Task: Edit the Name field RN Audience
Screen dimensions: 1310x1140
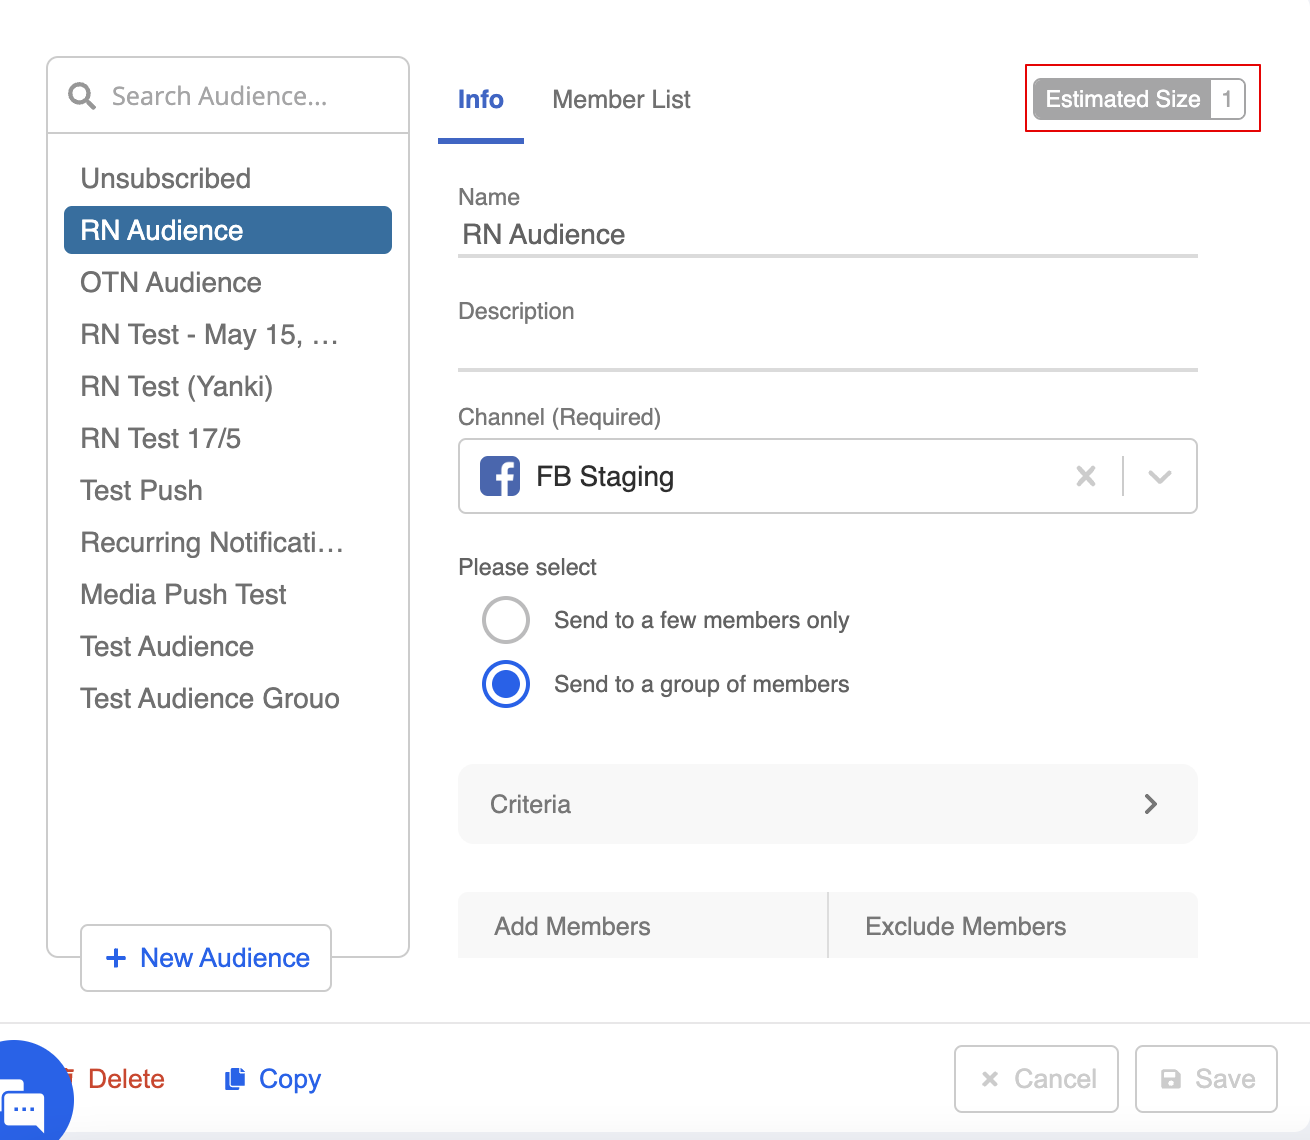Action: [828, 234]
